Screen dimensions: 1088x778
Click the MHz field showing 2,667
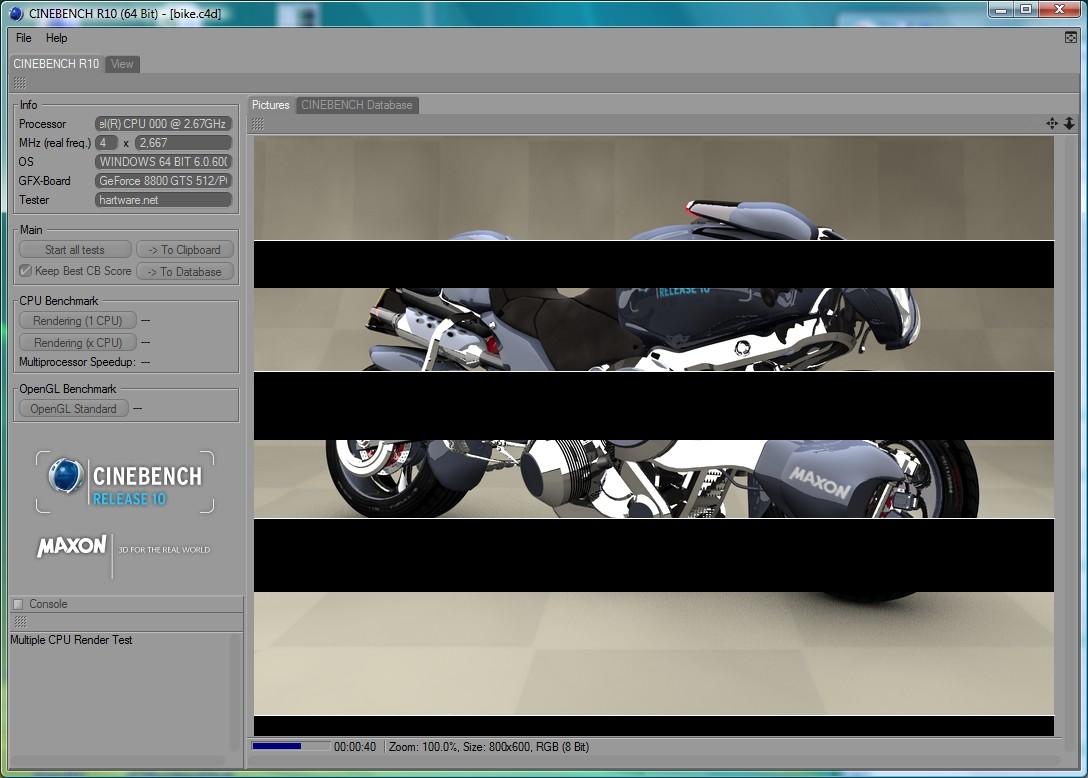(183, 142)
